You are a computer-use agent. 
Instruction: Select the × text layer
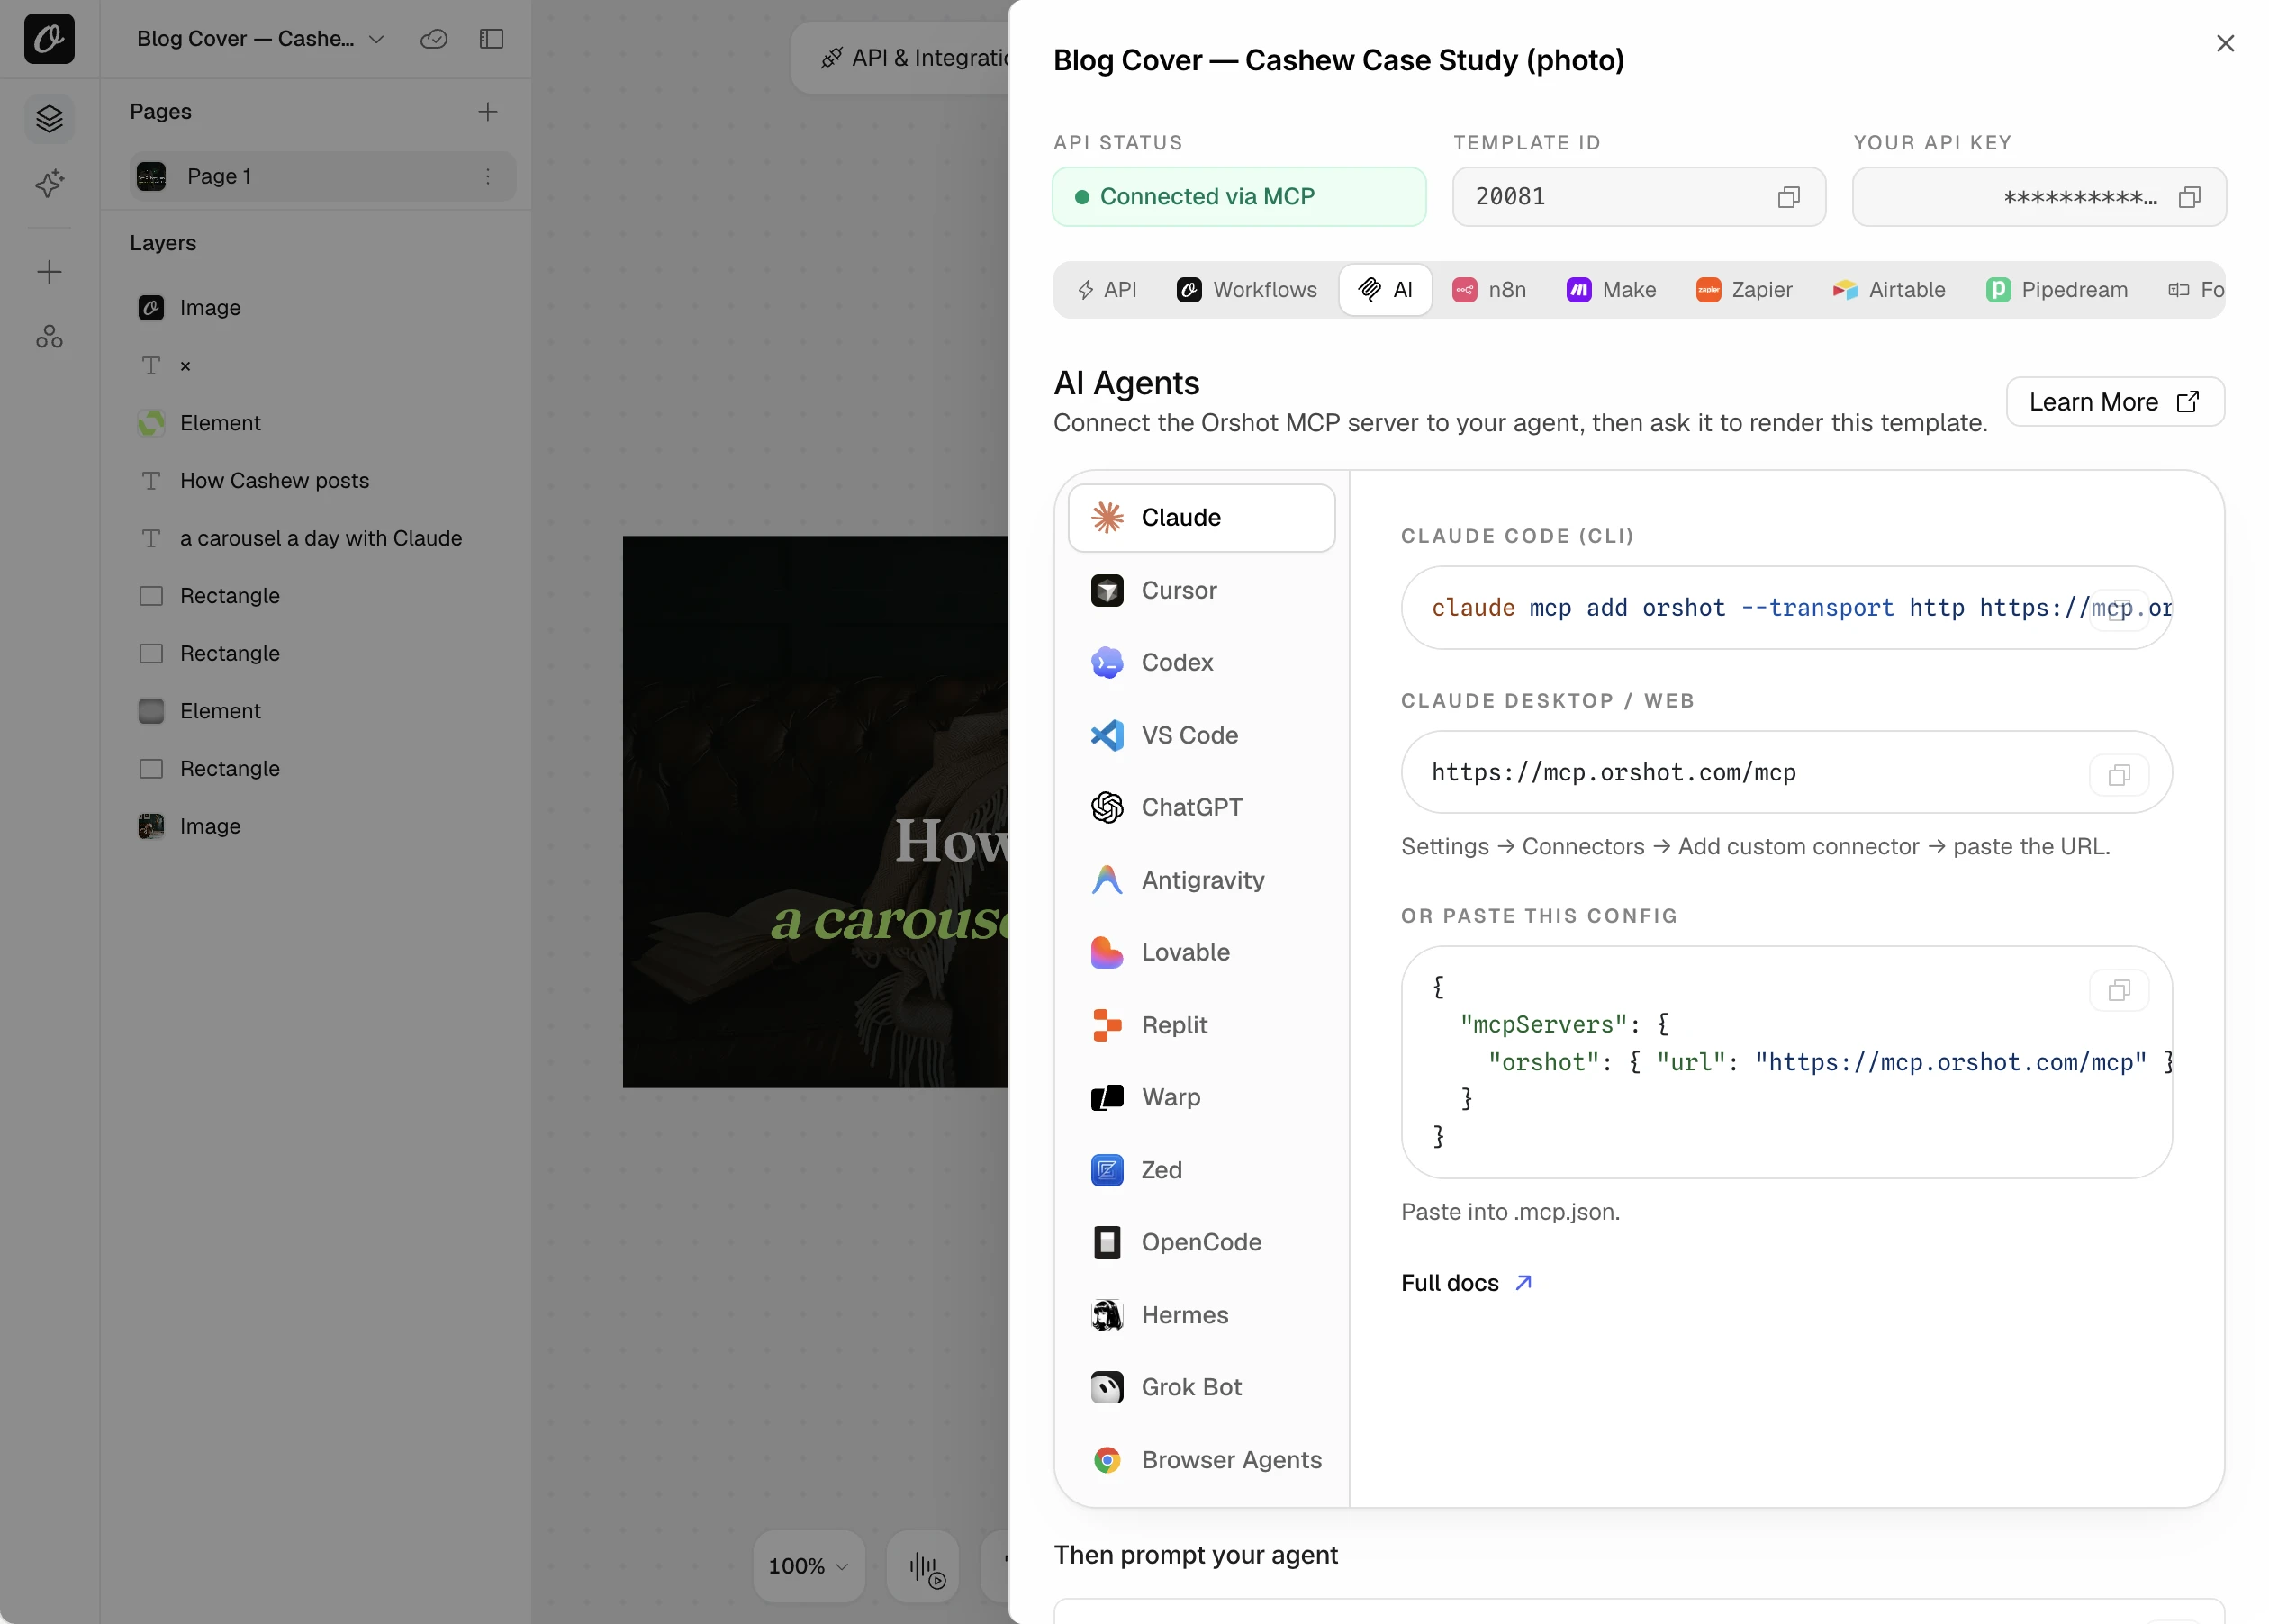click(322, 366)
